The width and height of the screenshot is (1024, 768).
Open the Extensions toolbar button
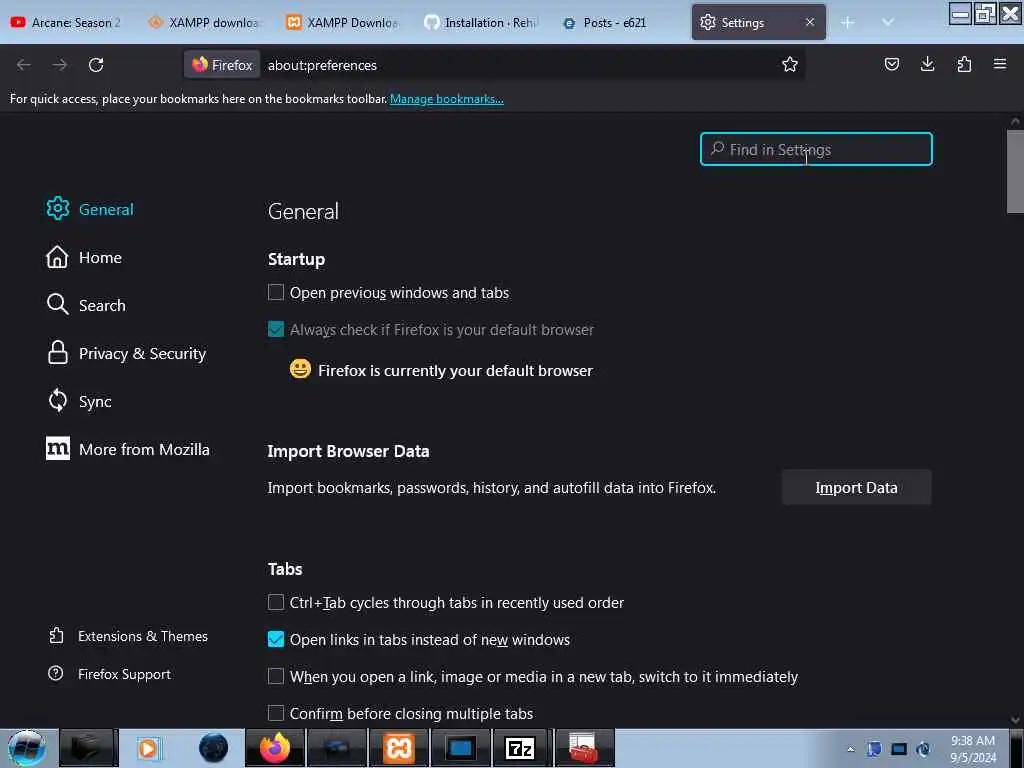click(x=964, y=64)
